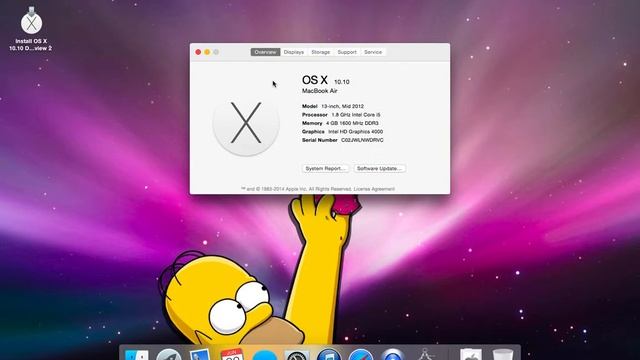Click the OS X version number 10.10

pos(342,82)
